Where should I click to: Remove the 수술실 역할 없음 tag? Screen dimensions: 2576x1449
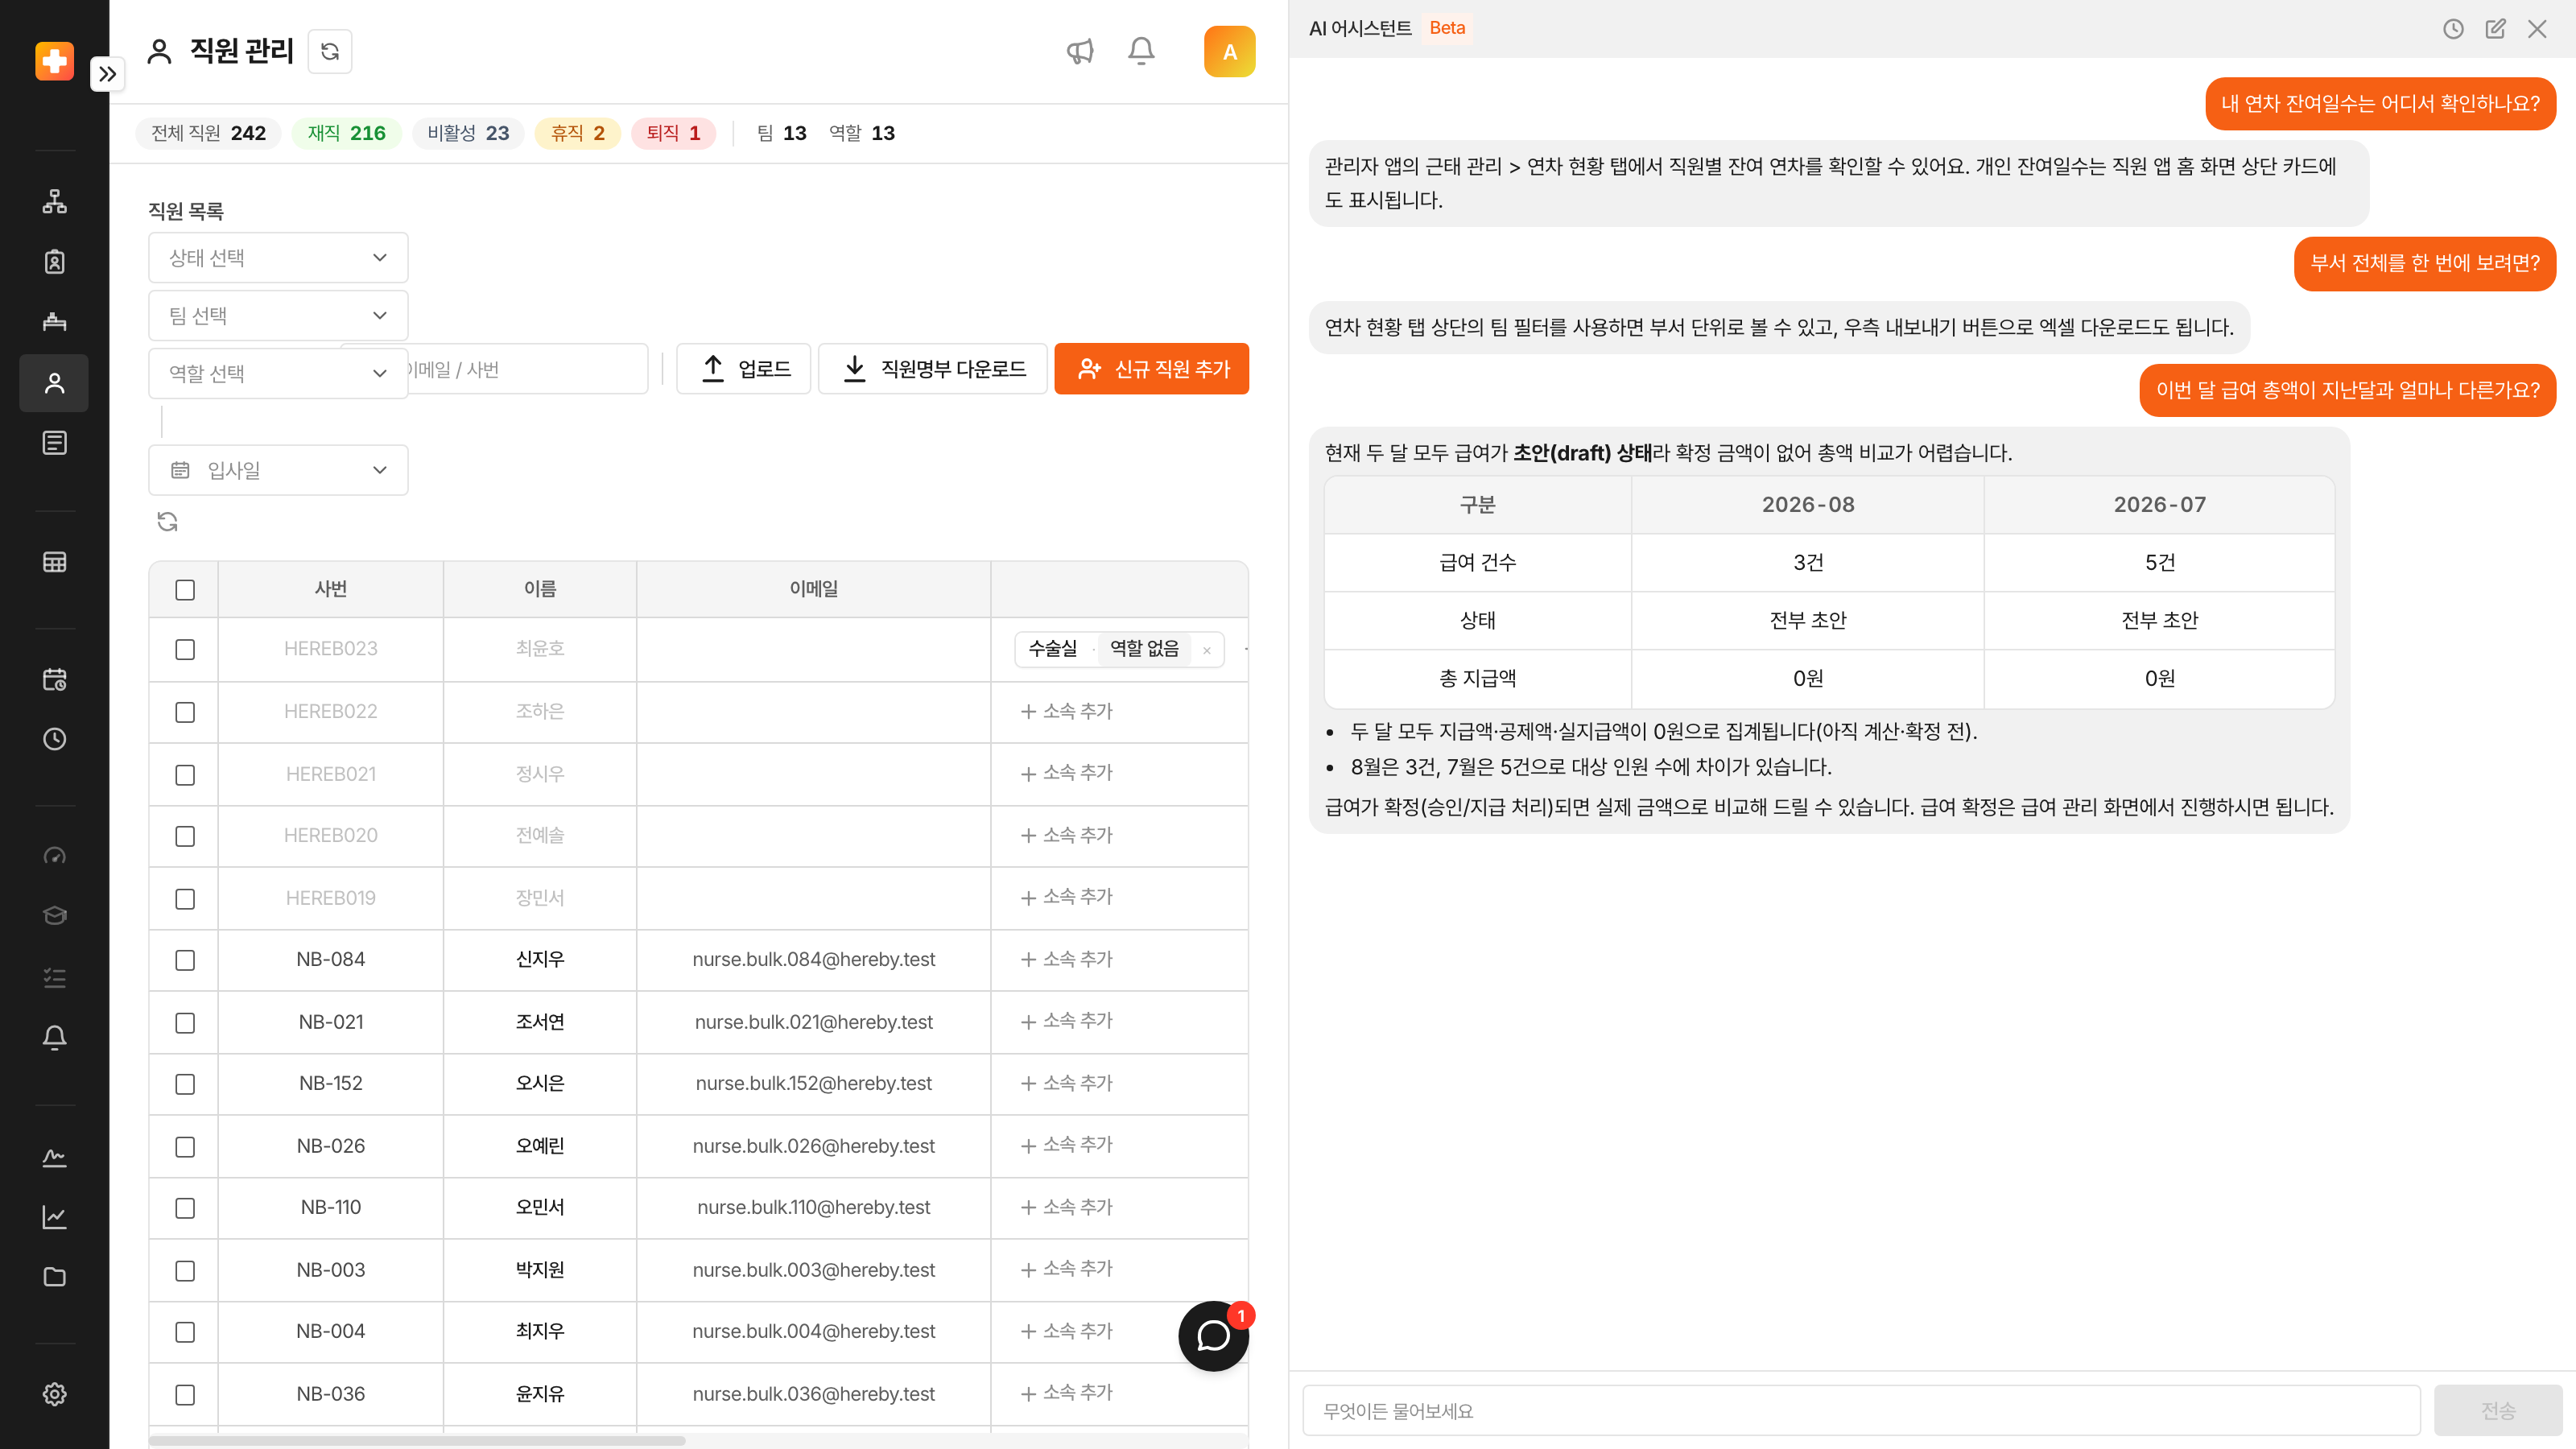(1207, 650)
